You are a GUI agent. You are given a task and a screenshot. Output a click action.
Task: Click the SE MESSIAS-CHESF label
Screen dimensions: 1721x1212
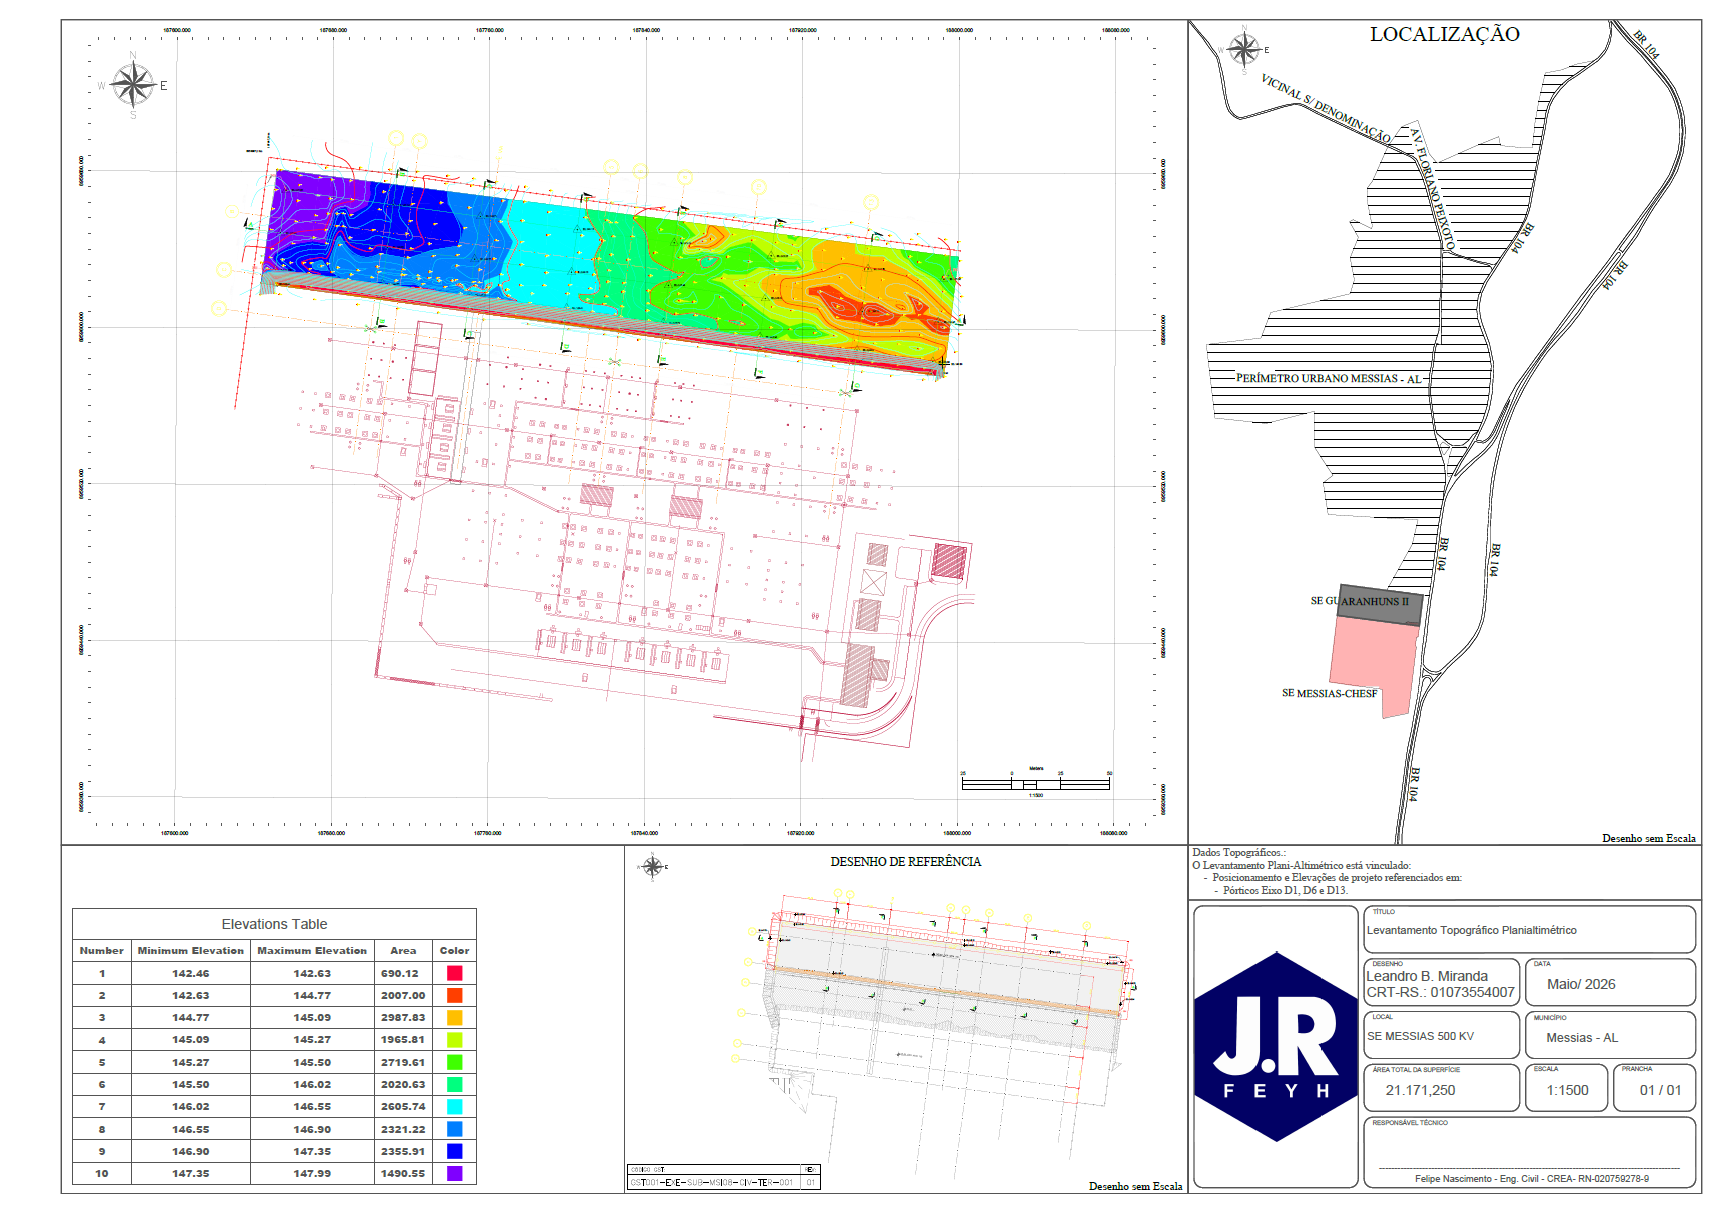[x=1330, y=693]
